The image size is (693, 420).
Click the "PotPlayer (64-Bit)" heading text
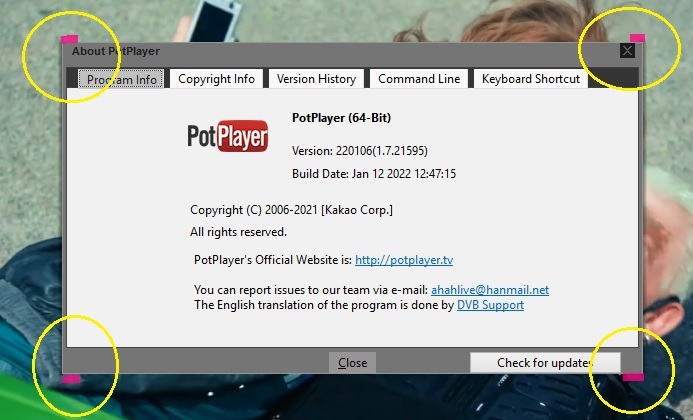tap(341, 118)
